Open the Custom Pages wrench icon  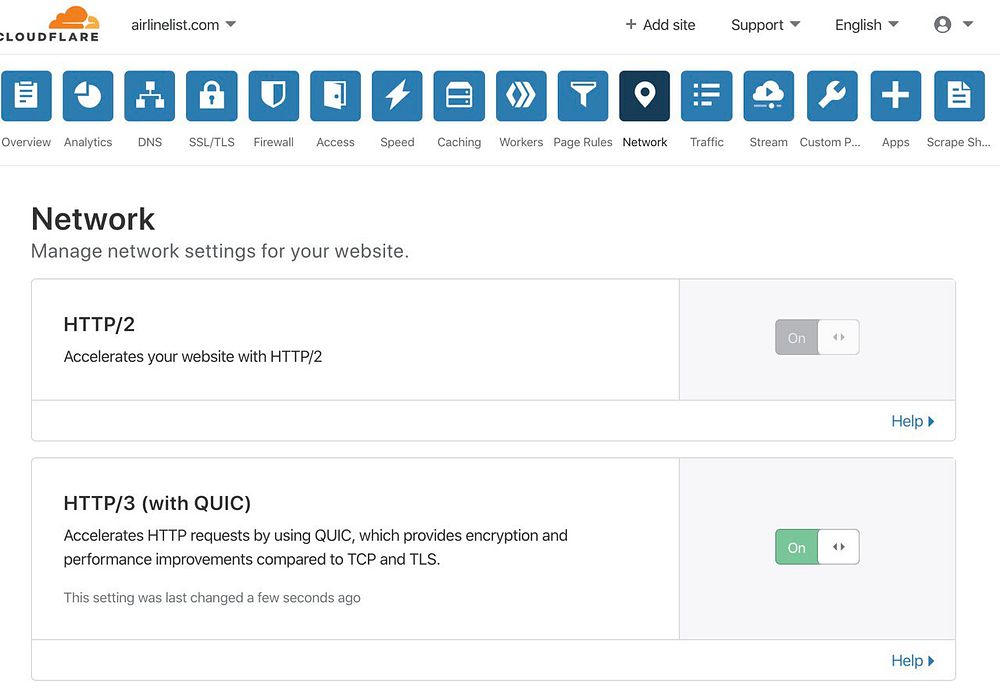[x=832, y=96]
